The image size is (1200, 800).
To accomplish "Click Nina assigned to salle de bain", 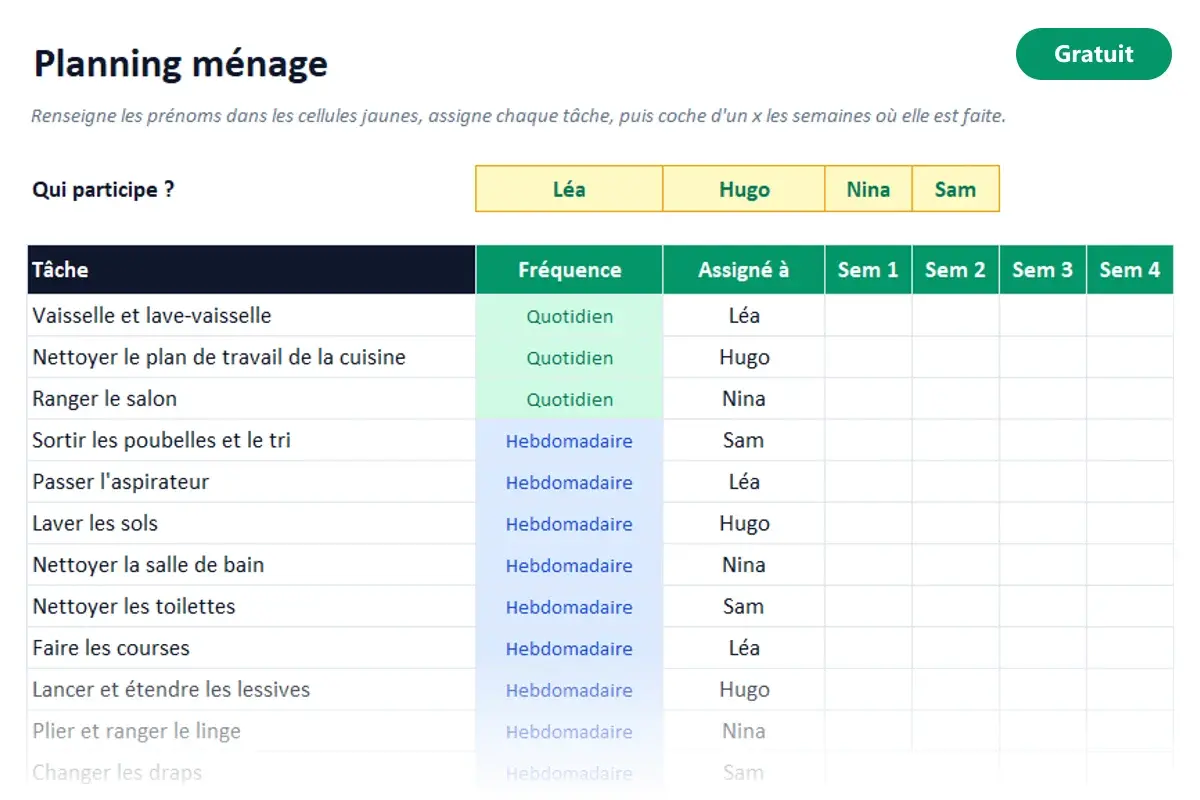I will [744, 565].
